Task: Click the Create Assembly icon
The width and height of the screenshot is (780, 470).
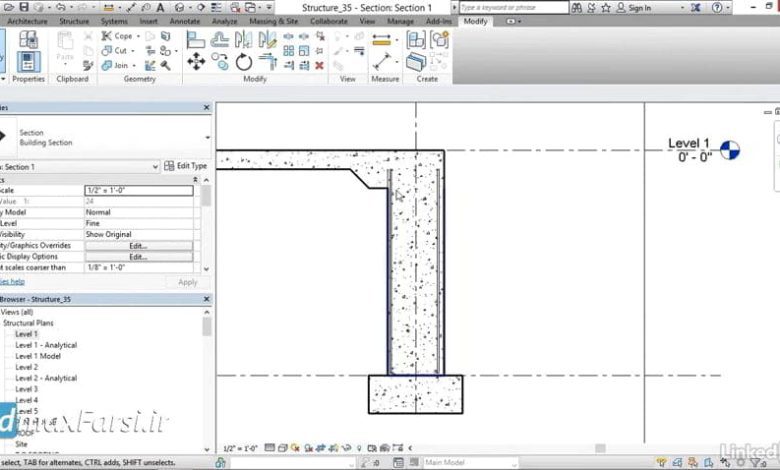Action: point(416,40)
